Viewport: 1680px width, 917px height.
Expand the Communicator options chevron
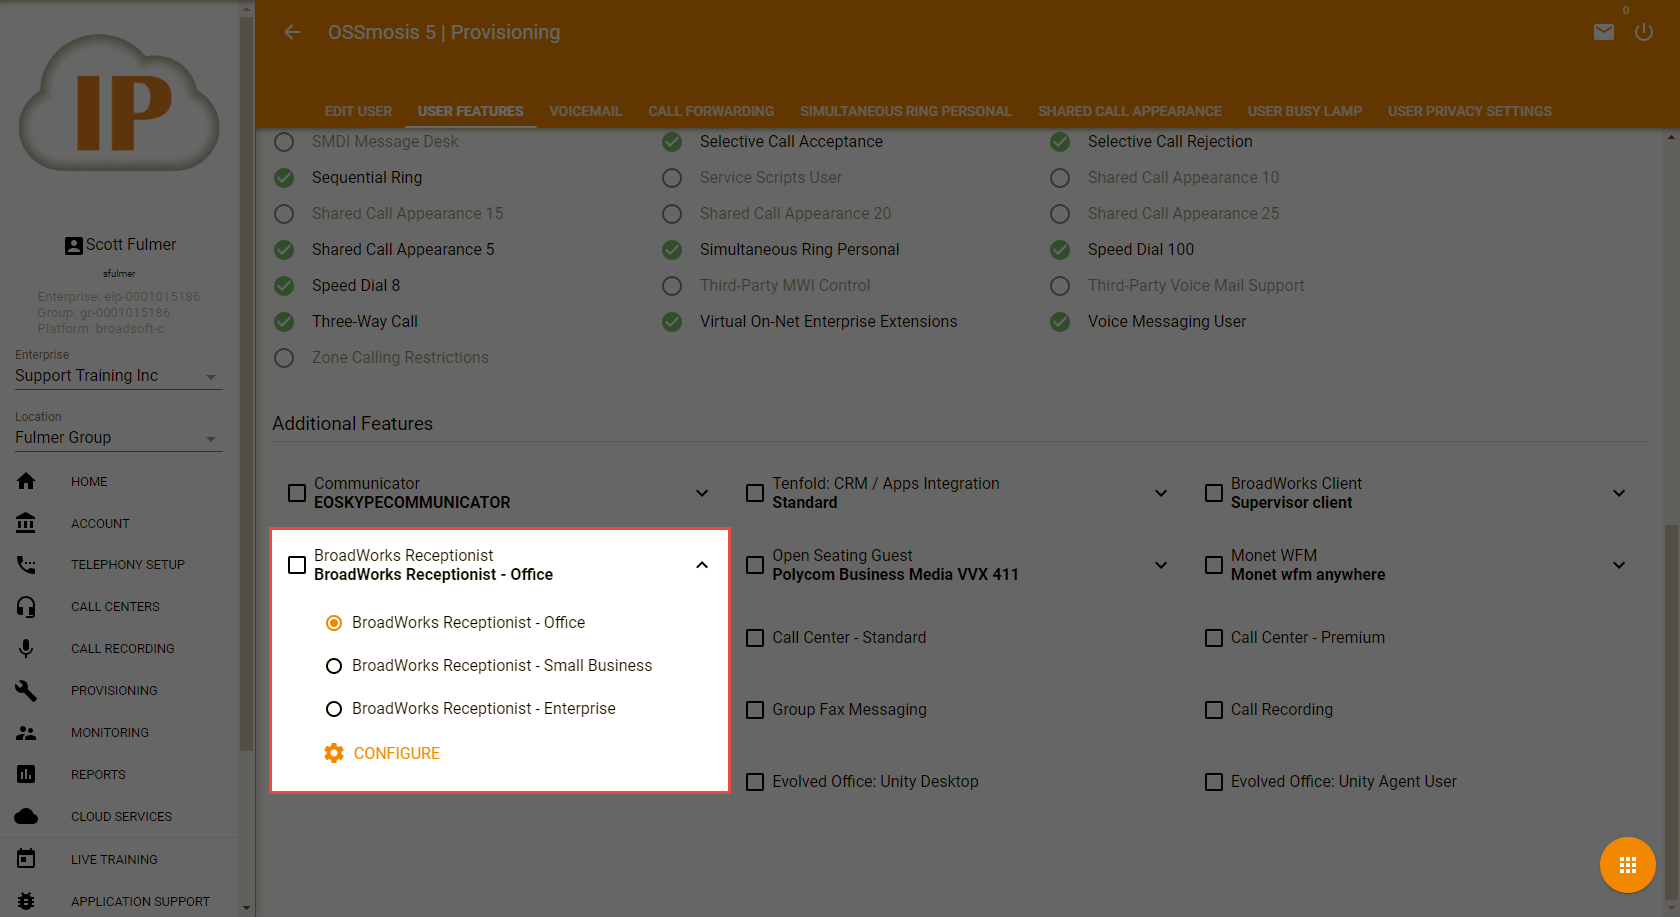pos(702,493)
